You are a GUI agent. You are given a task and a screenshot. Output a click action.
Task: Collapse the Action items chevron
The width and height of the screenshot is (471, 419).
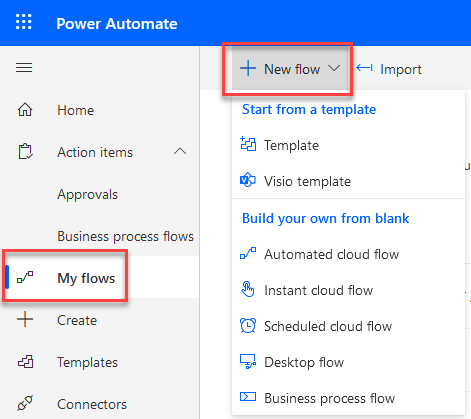pos(180,152)
